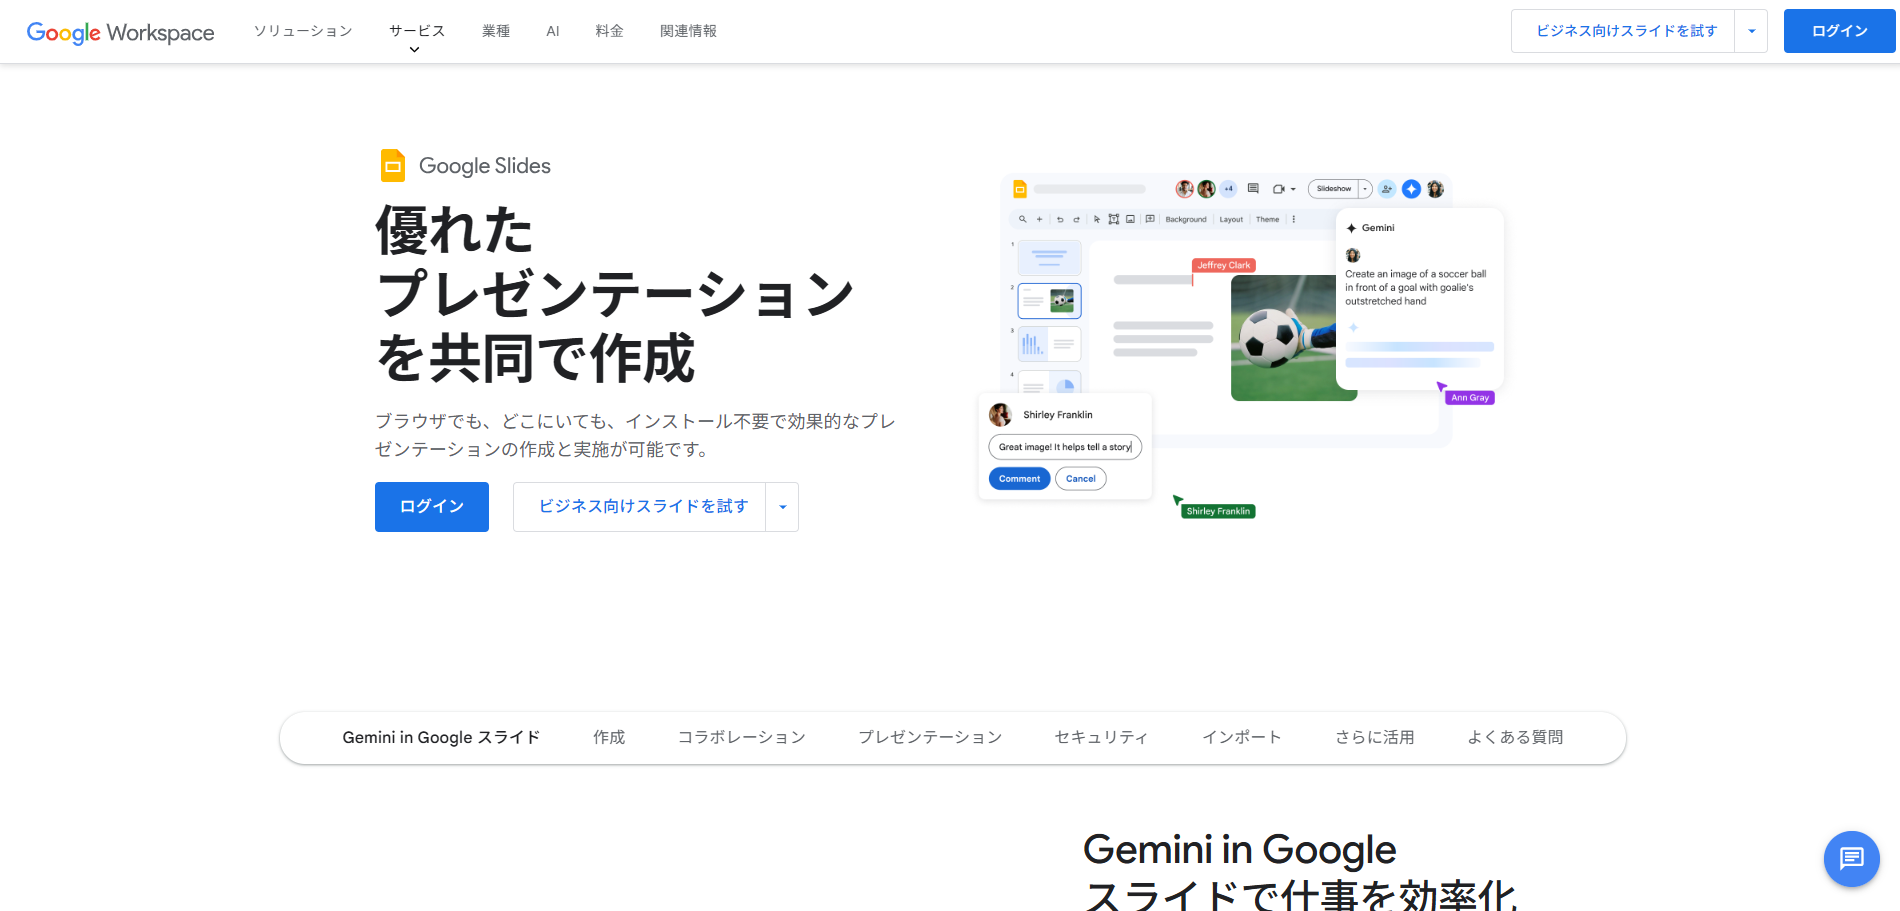Click the paragraph starting ブラウザでも、どこにいても

click(636, 435)
